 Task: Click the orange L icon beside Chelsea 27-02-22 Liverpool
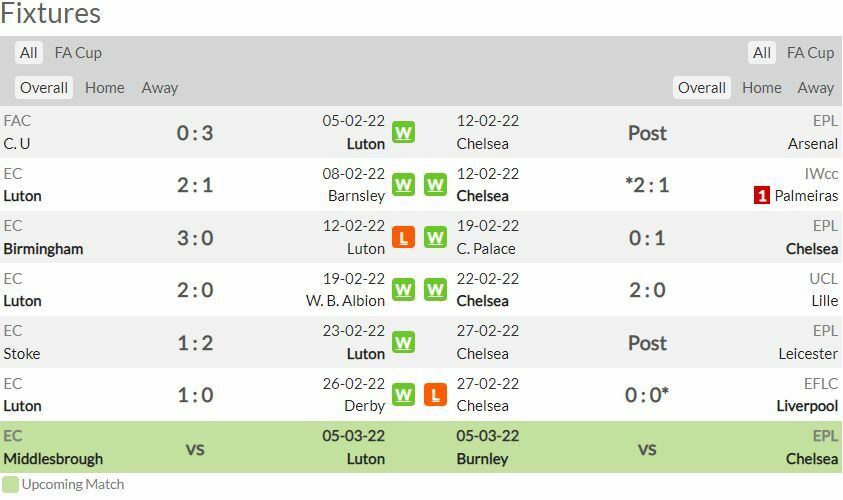coord(435,395)
